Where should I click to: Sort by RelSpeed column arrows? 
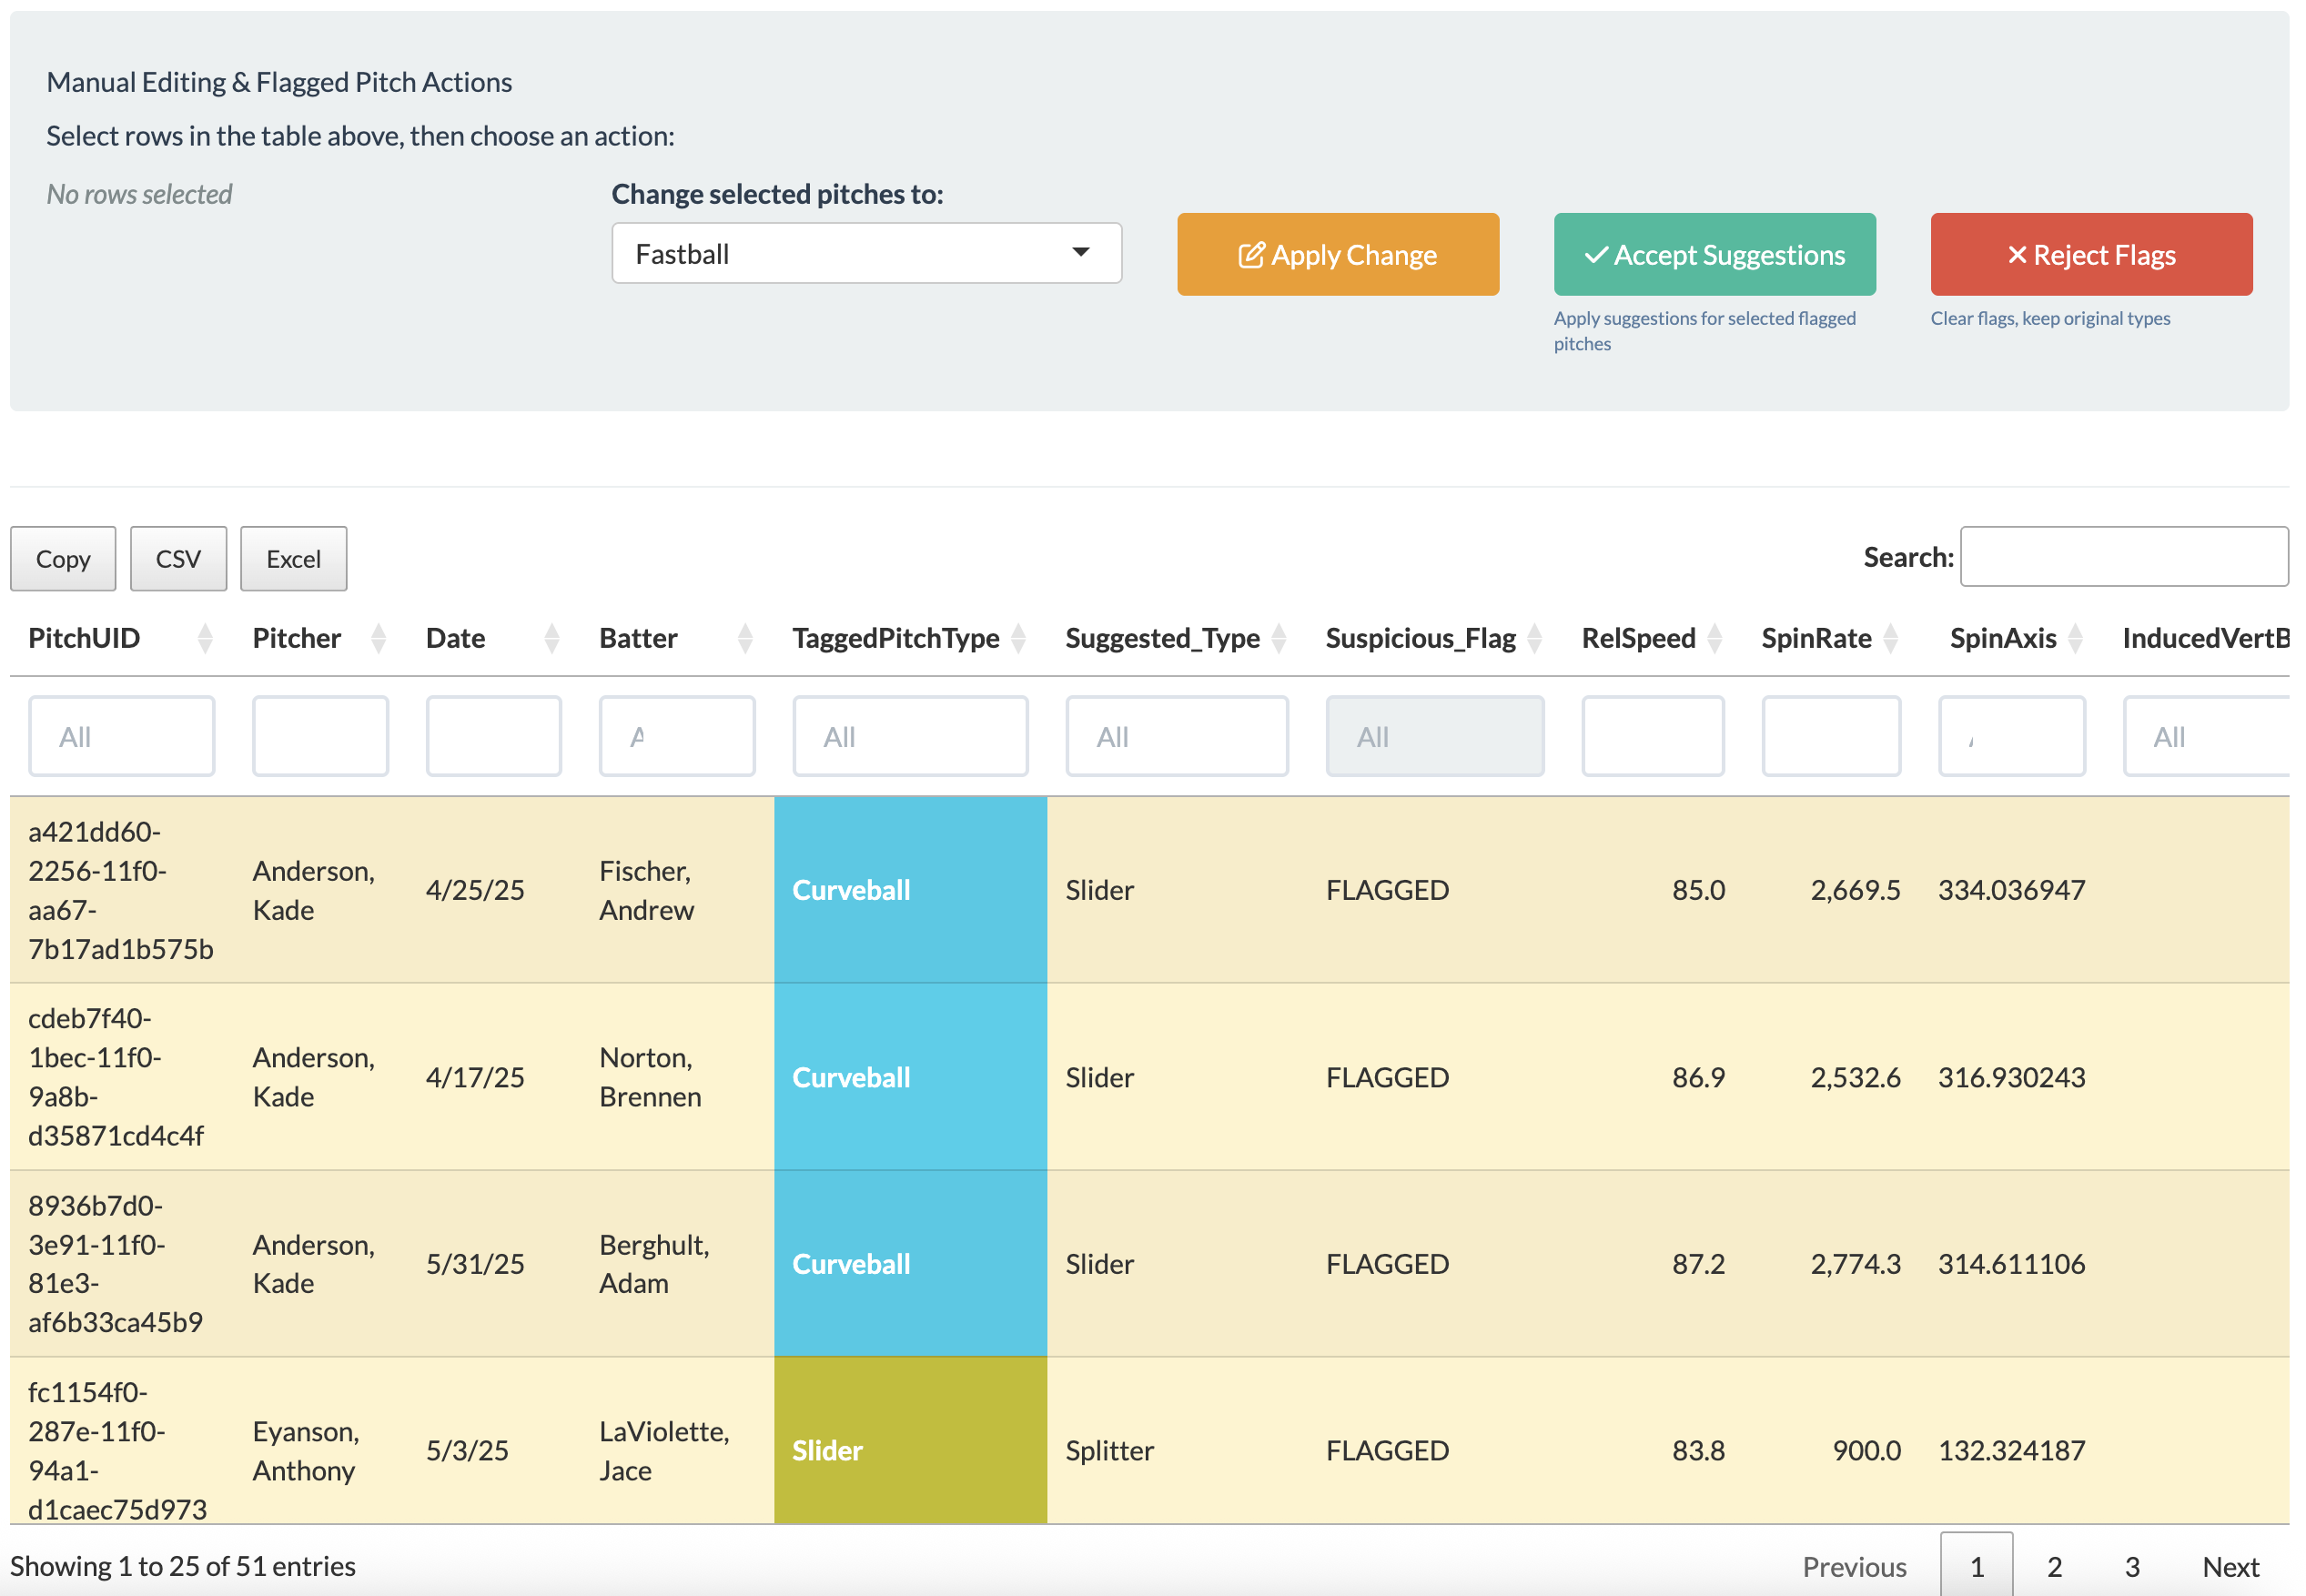point(1714,638)
